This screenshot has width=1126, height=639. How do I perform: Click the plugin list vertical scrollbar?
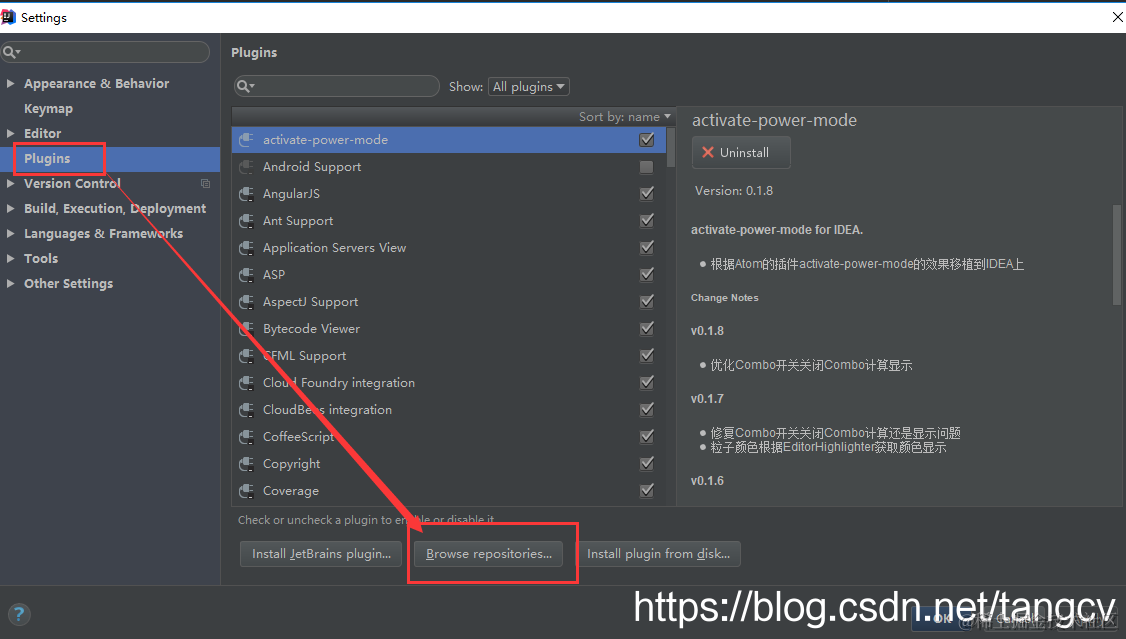(x=671, y=147)
